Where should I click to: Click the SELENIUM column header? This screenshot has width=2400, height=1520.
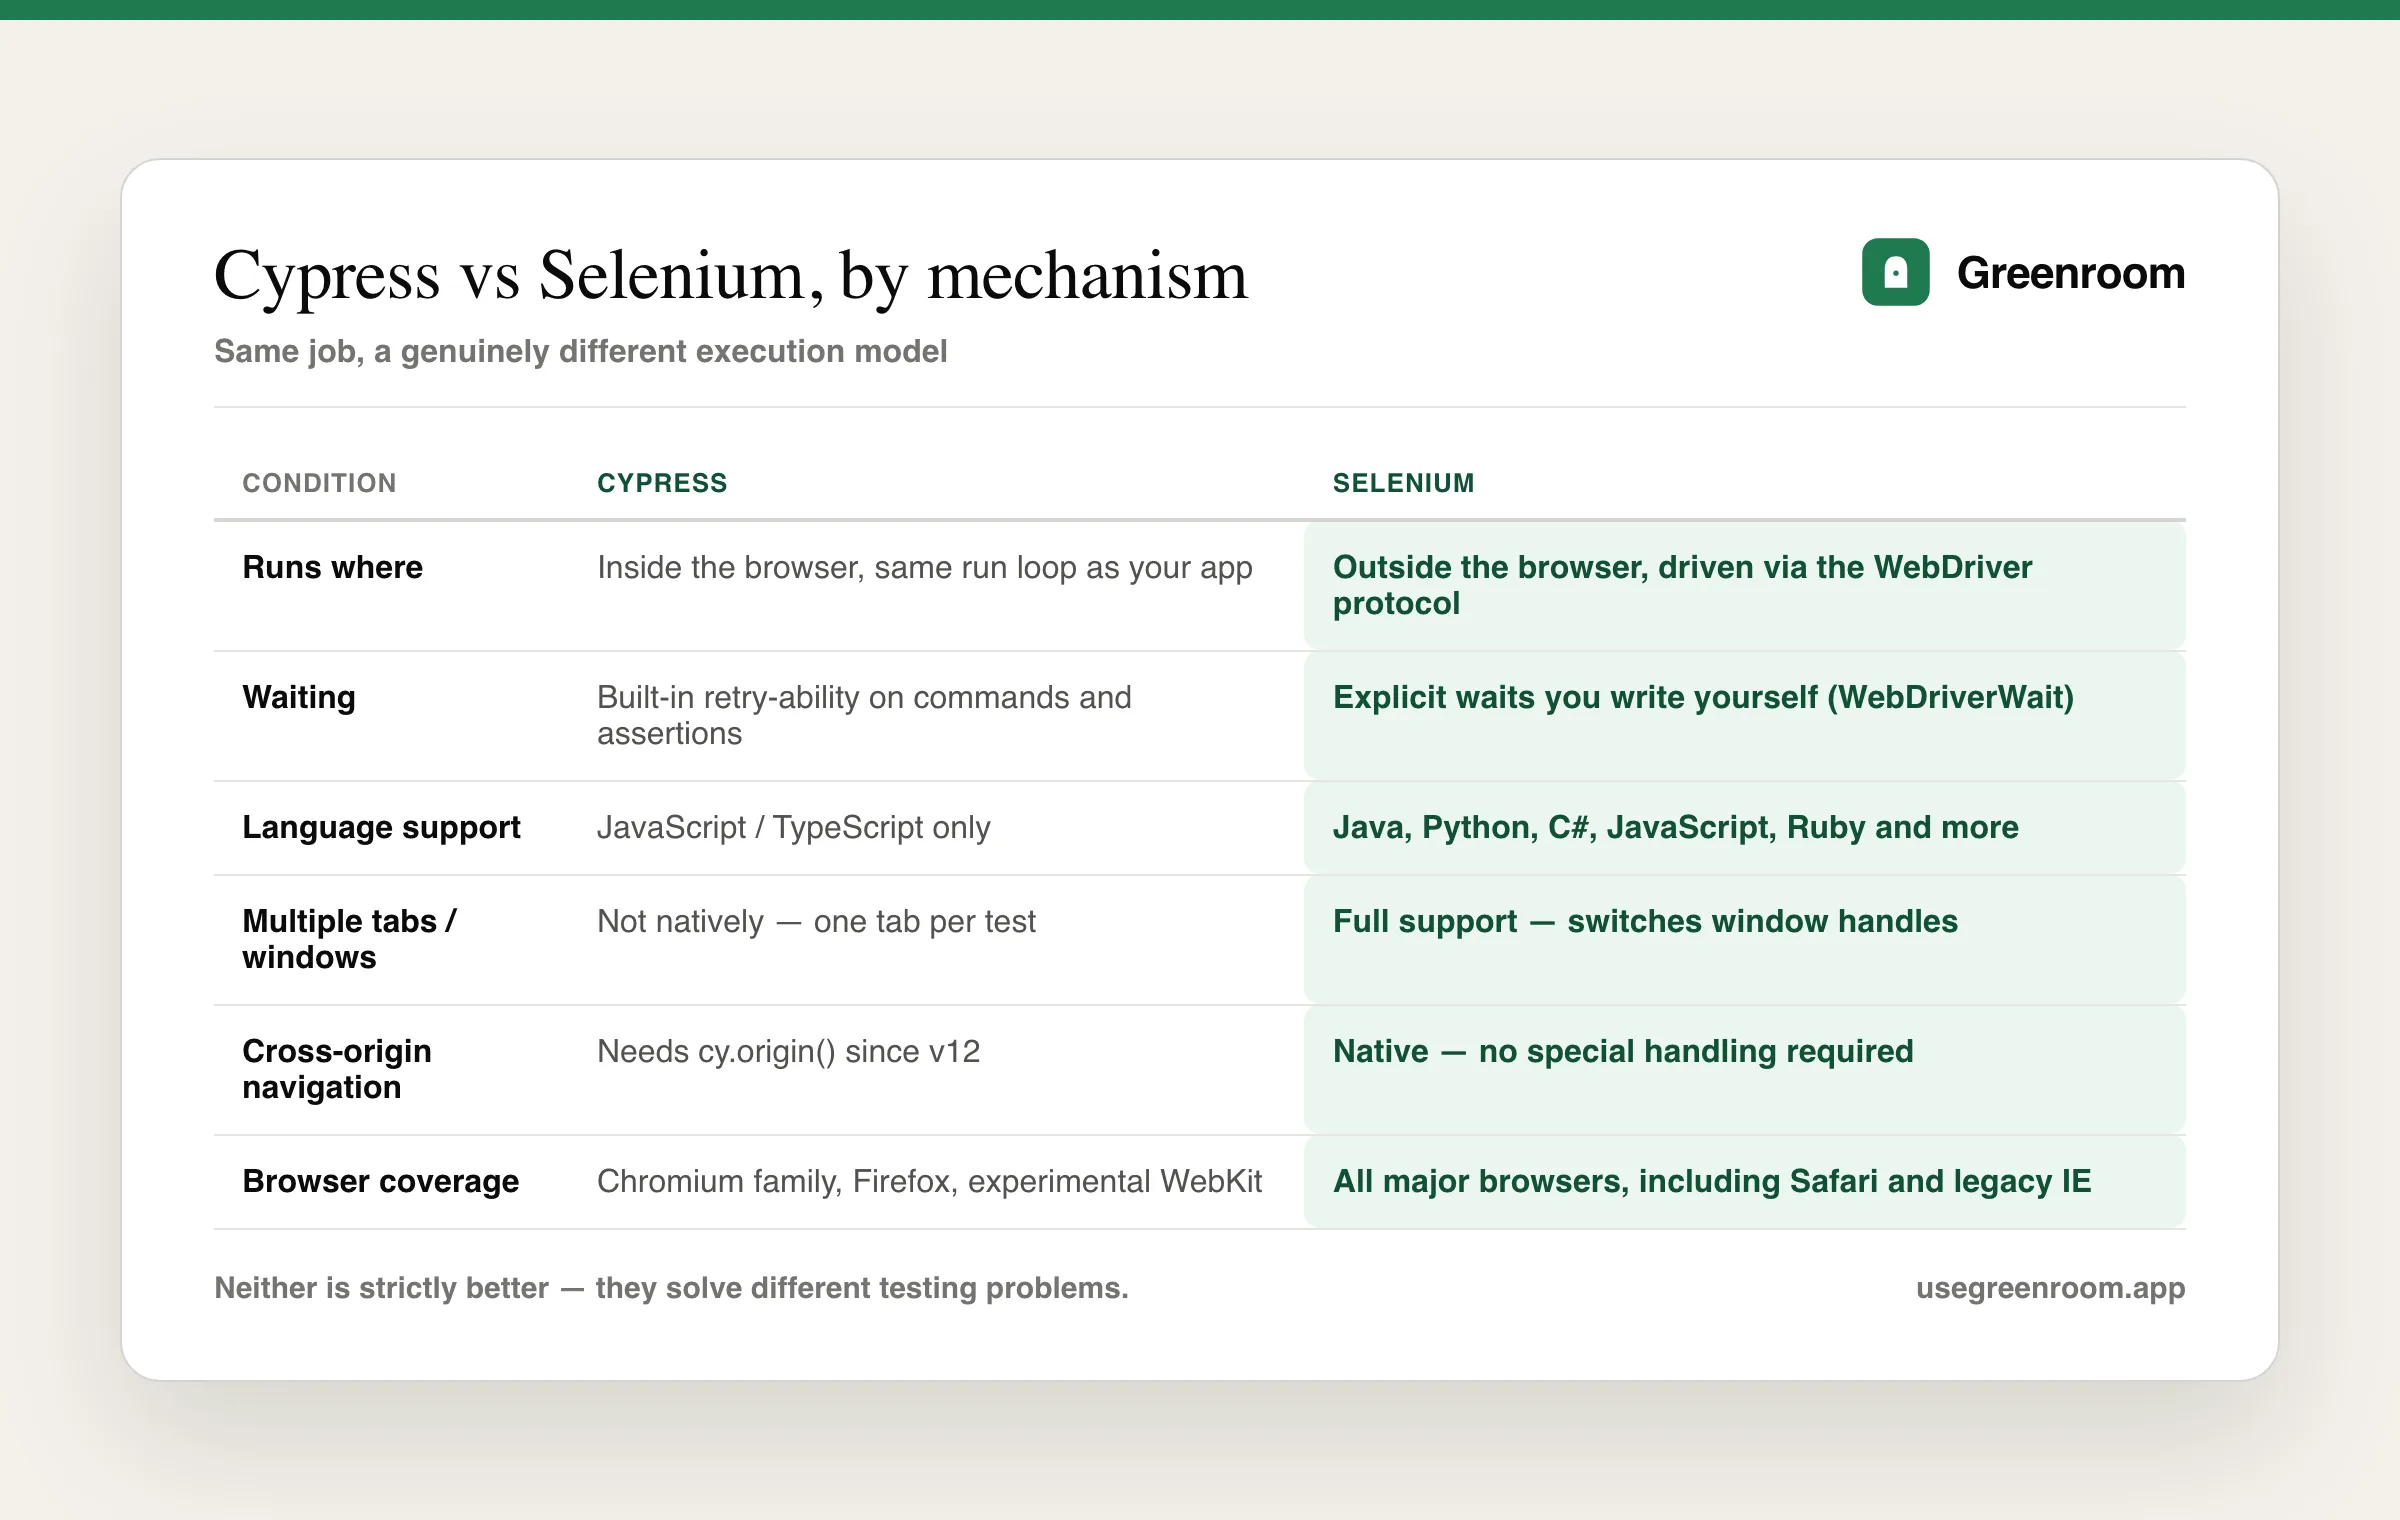point(1403,483)
